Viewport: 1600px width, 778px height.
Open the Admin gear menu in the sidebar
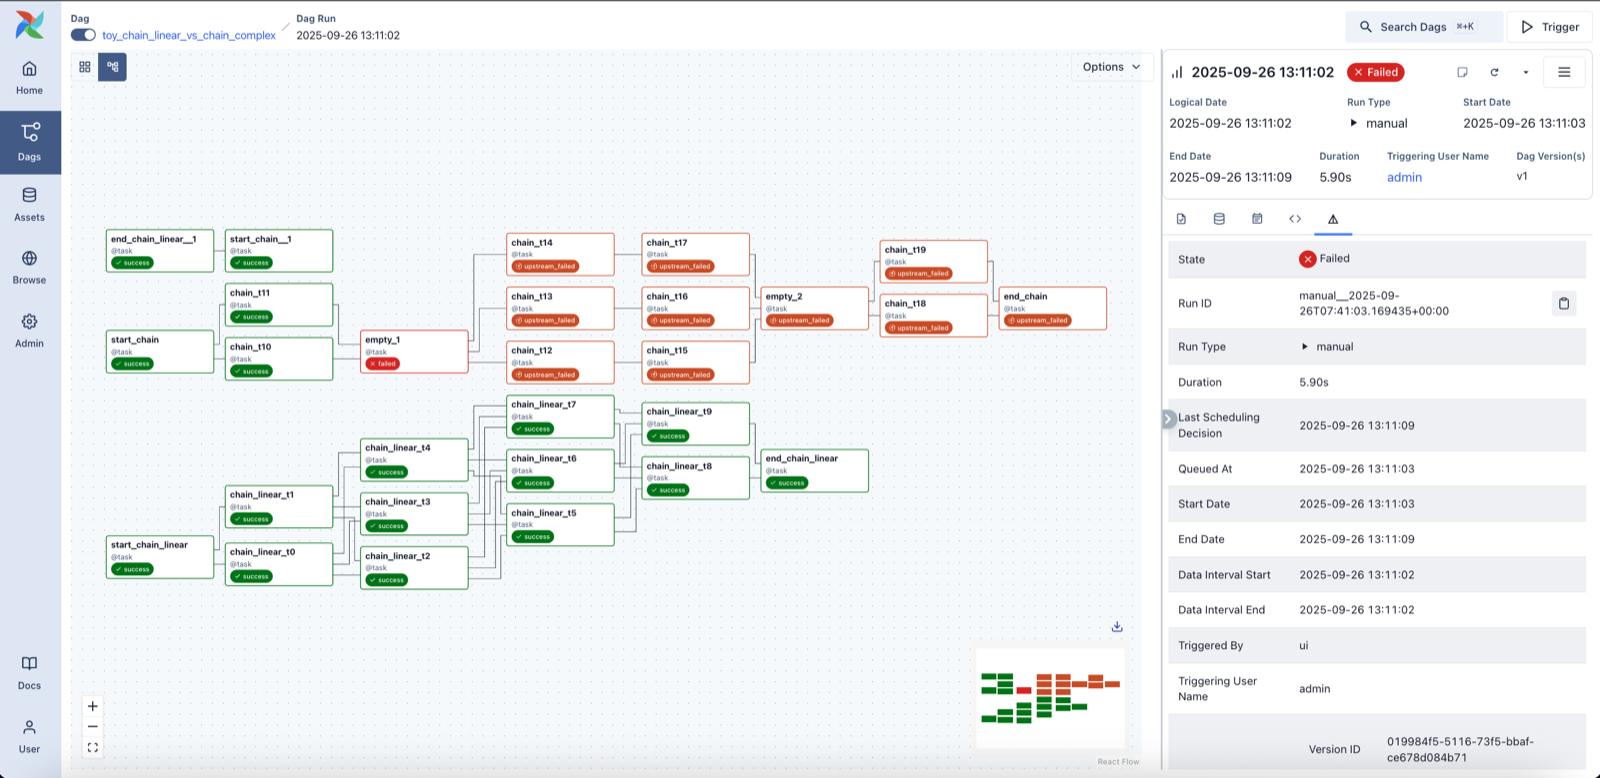pyautogui.click(x=30, y=331)
